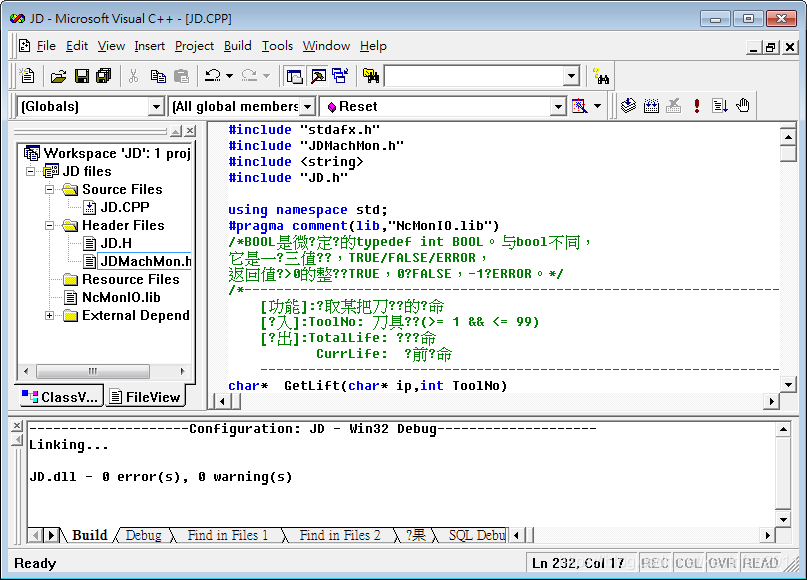Toggle the Workspace window icon

coord(294,76)
